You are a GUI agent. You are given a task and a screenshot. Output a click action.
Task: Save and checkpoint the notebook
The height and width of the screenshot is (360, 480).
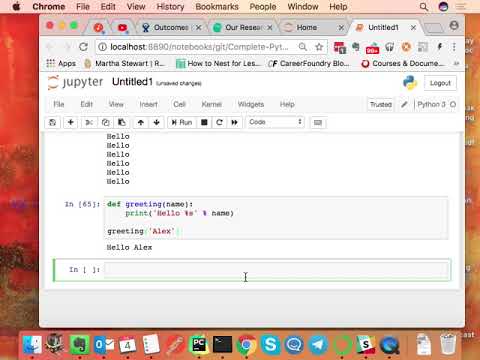(x=53, y=122)
